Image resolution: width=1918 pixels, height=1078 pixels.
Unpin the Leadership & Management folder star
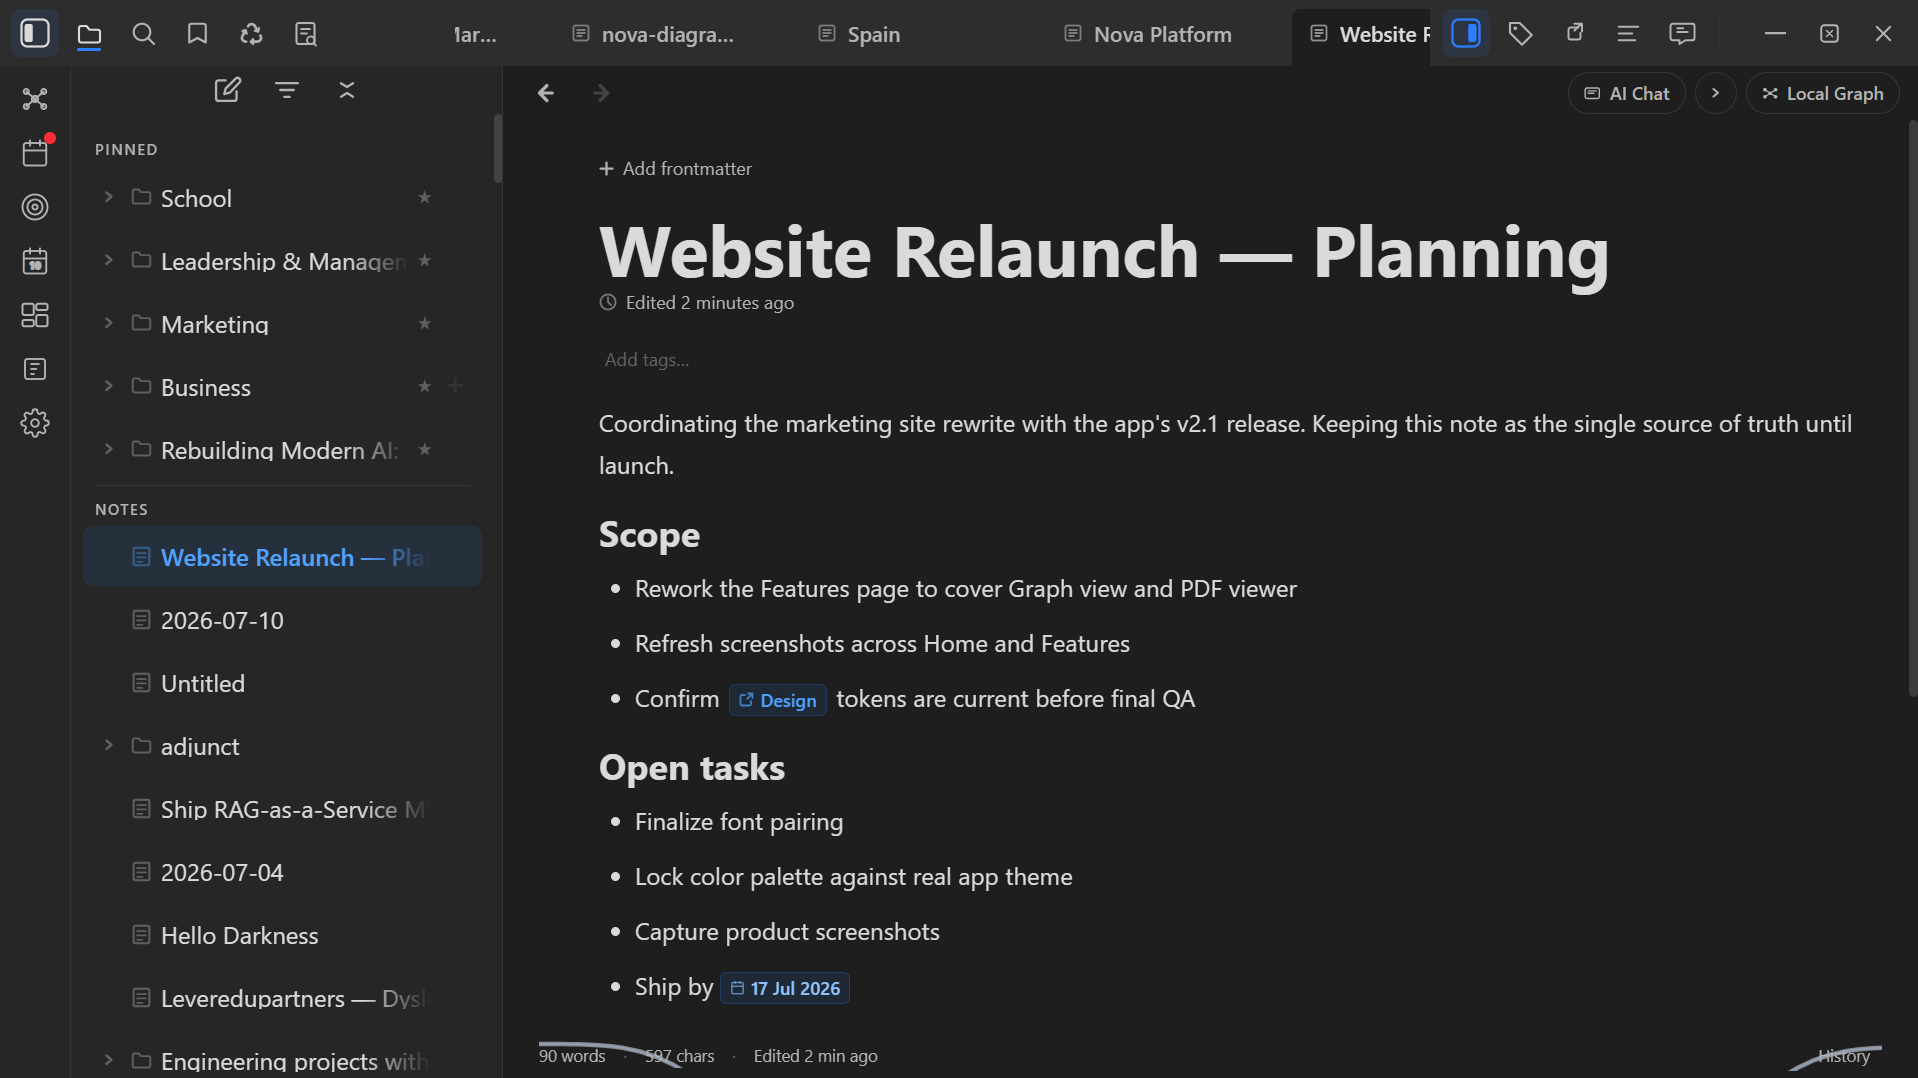coord(425,261)
